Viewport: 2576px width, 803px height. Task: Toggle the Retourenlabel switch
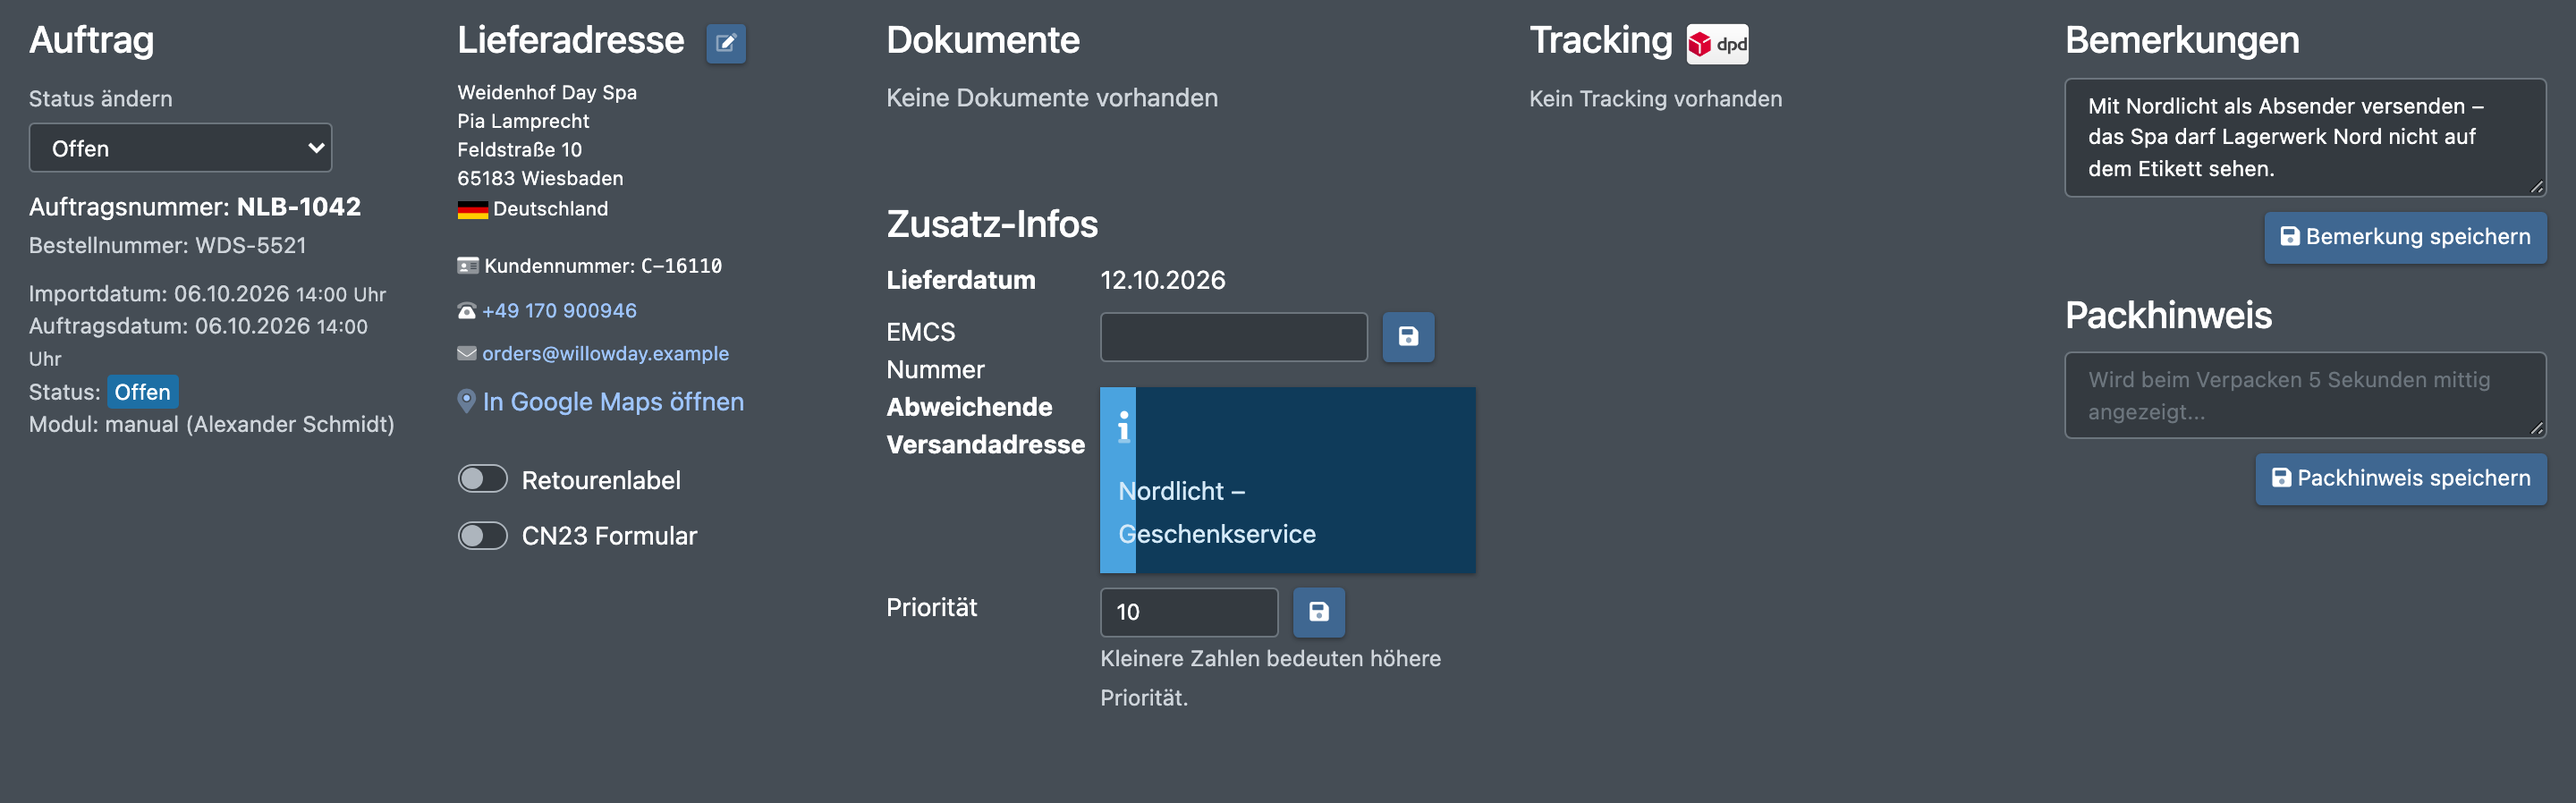[x=482, y=479]
